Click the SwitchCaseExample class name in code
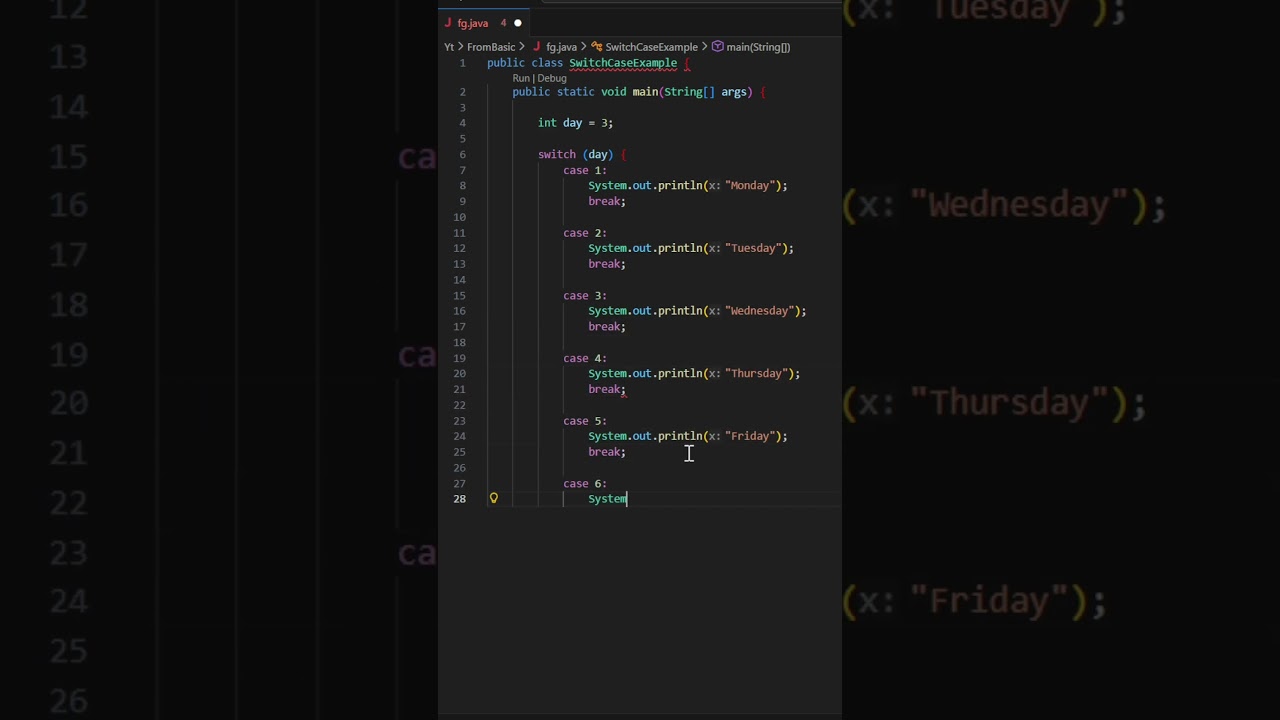The width and height of the screenshot is (1280, 720). point(622,63)
